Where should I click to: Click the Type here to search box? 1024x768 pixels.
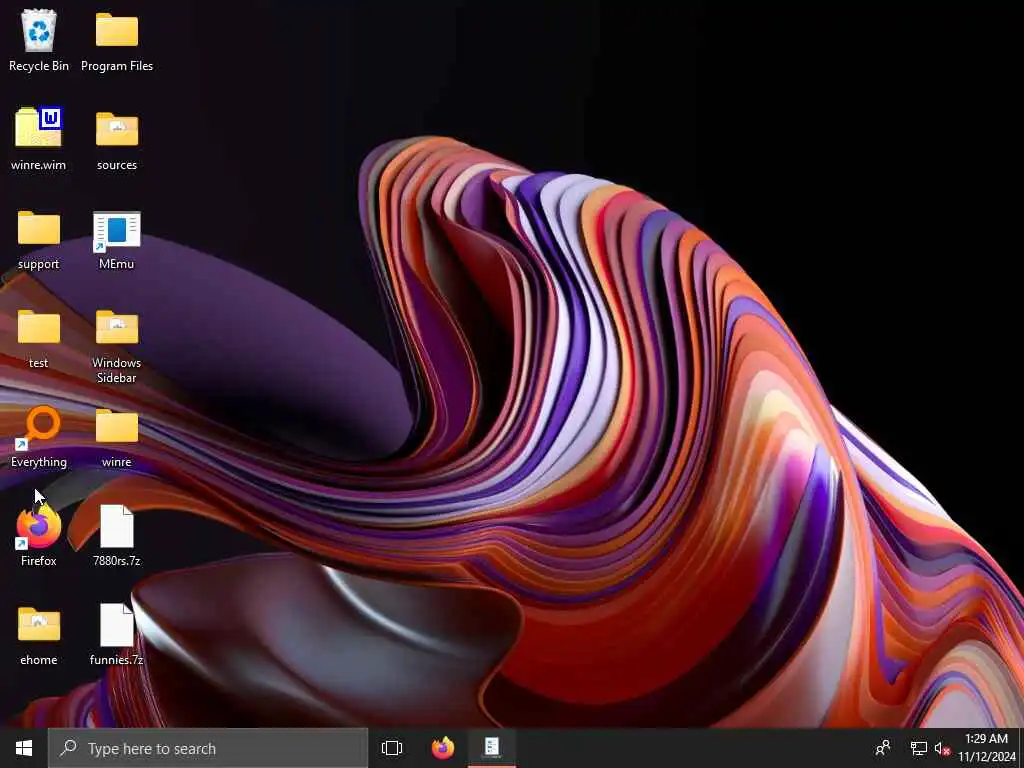[x=208, y=748]
